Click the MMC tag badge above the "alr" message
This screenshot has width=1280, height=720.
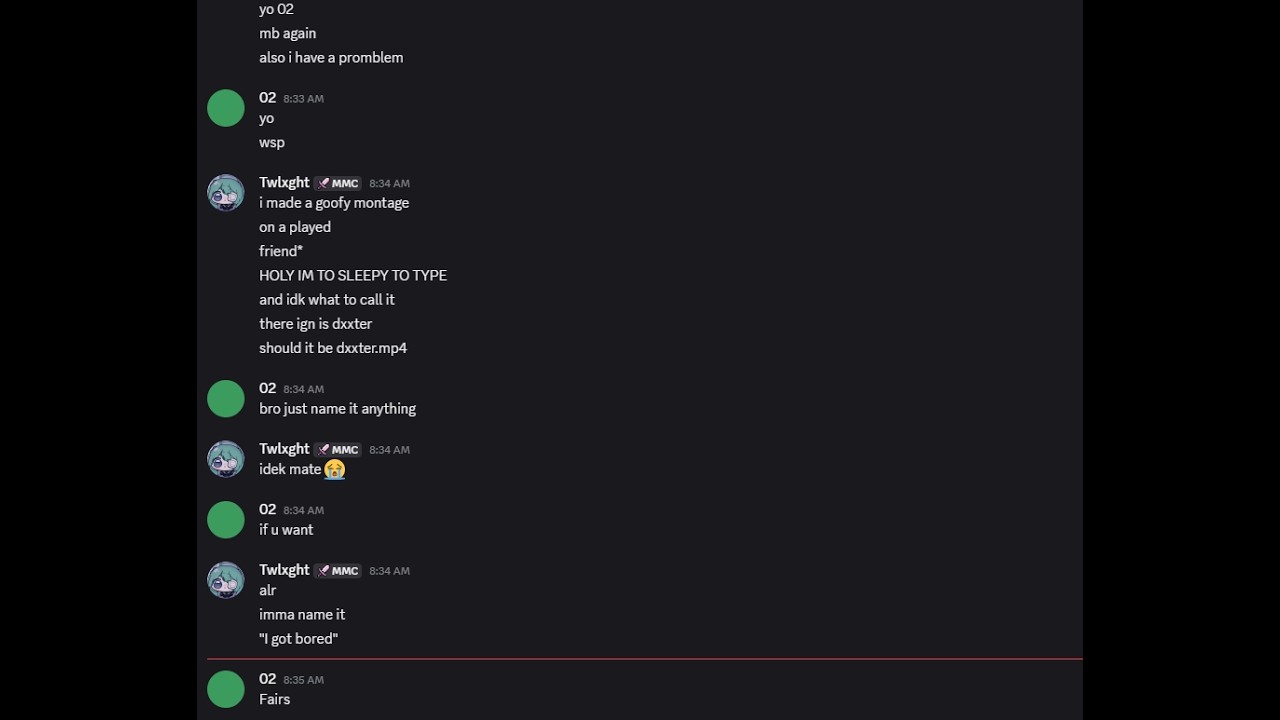338,571
